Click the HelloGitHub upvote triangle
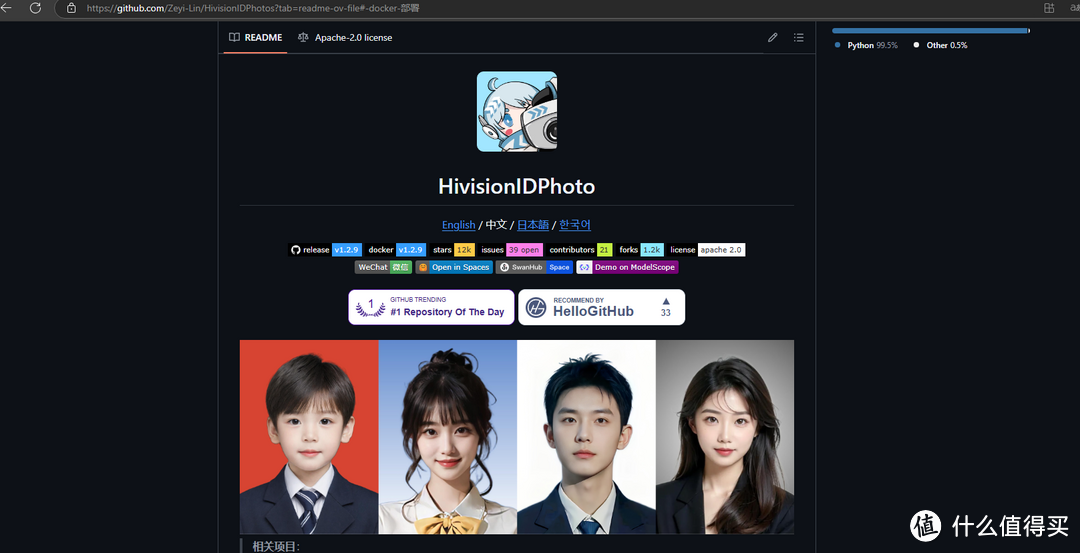Image resolution: width=1080 pixels, height=553 pixels. point(665,301)
